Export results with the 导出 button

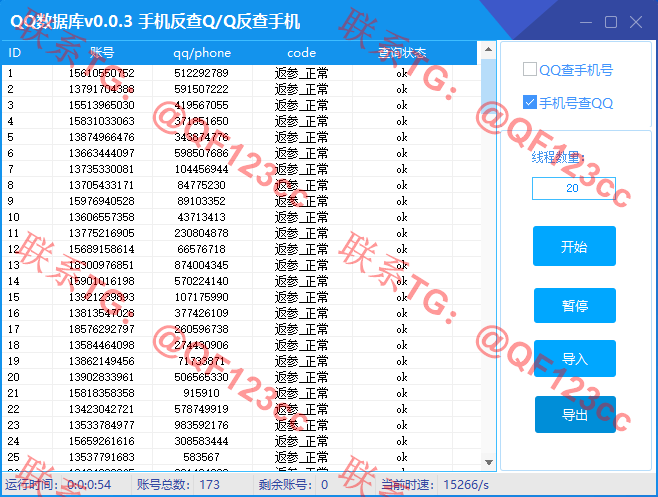[575, 414]
